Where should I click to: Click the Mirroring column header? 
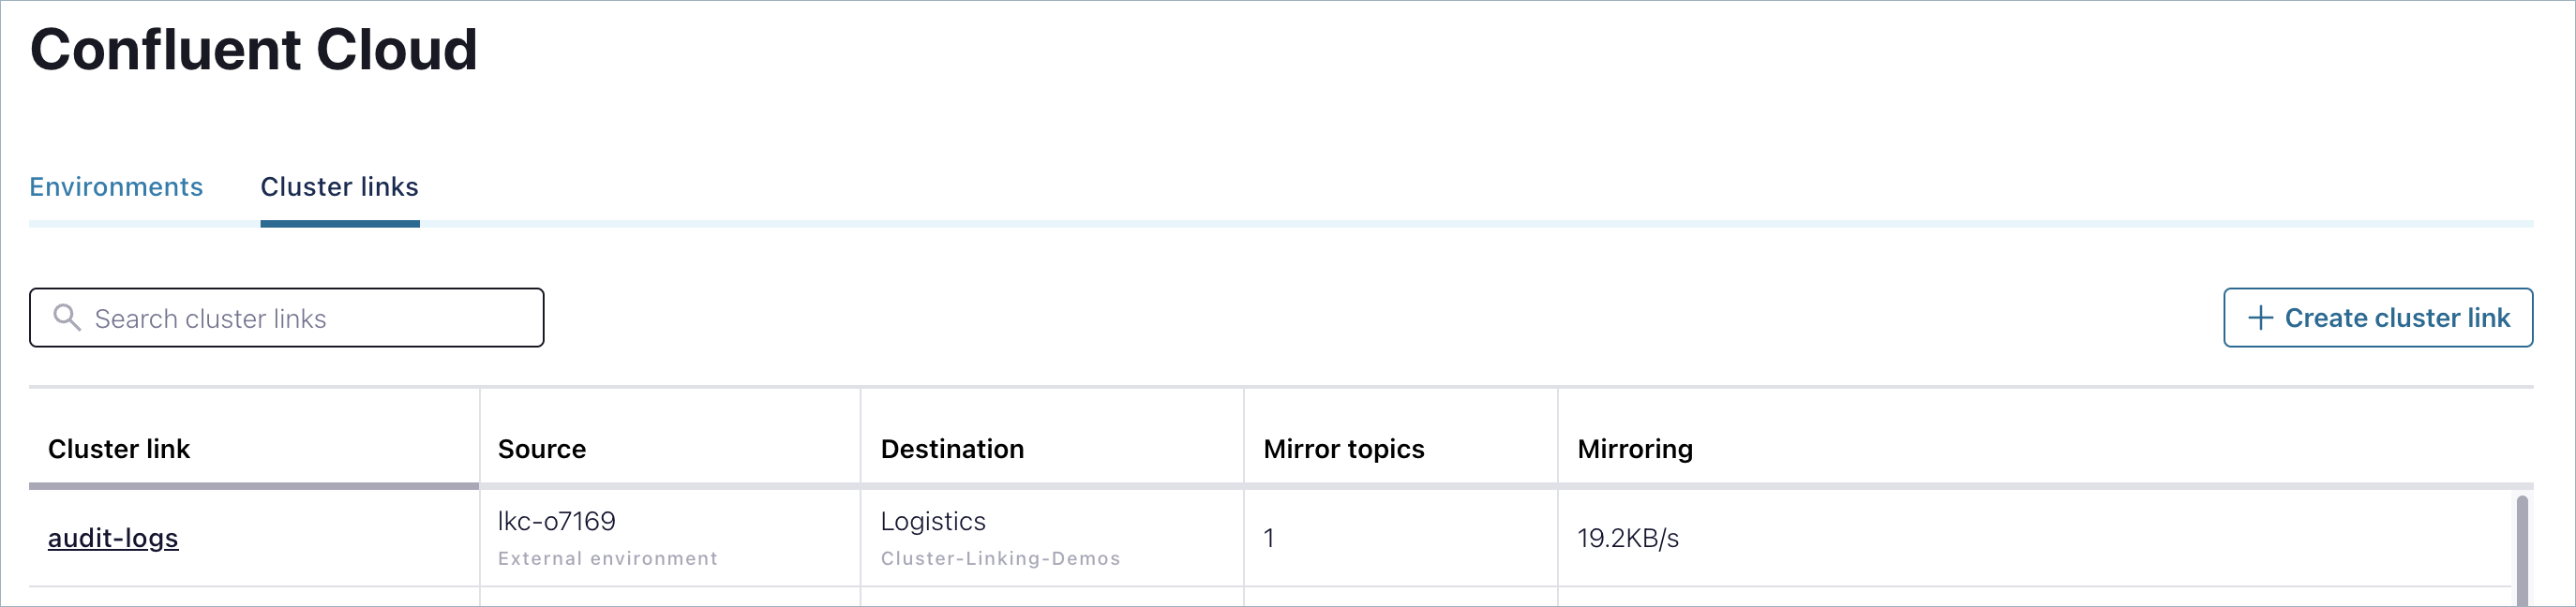pos(1635,449)
